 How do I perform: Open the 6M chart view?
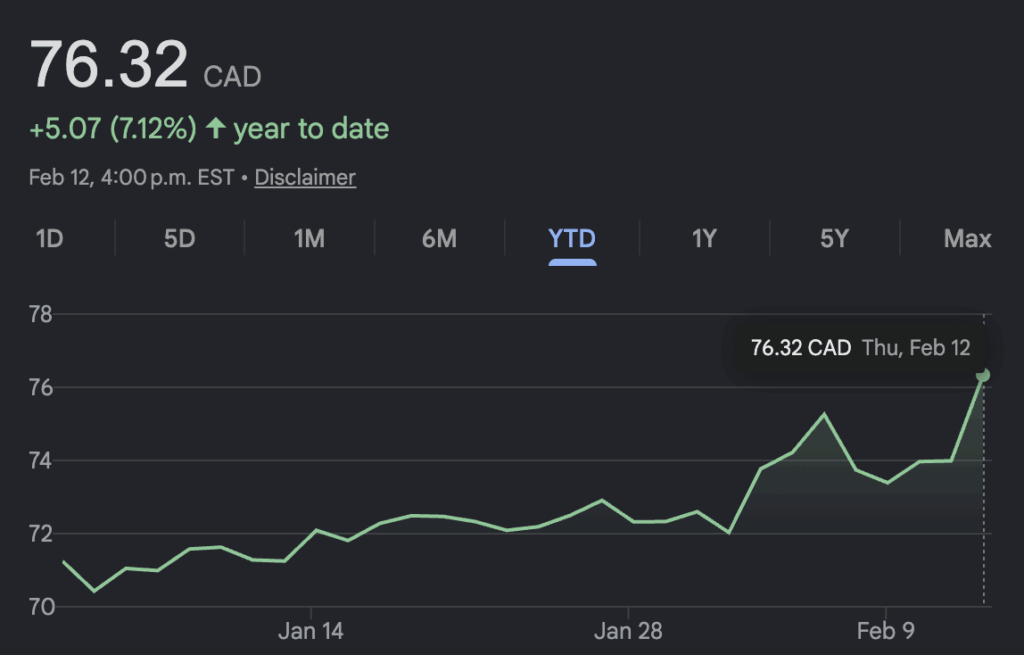pos(439,239)
